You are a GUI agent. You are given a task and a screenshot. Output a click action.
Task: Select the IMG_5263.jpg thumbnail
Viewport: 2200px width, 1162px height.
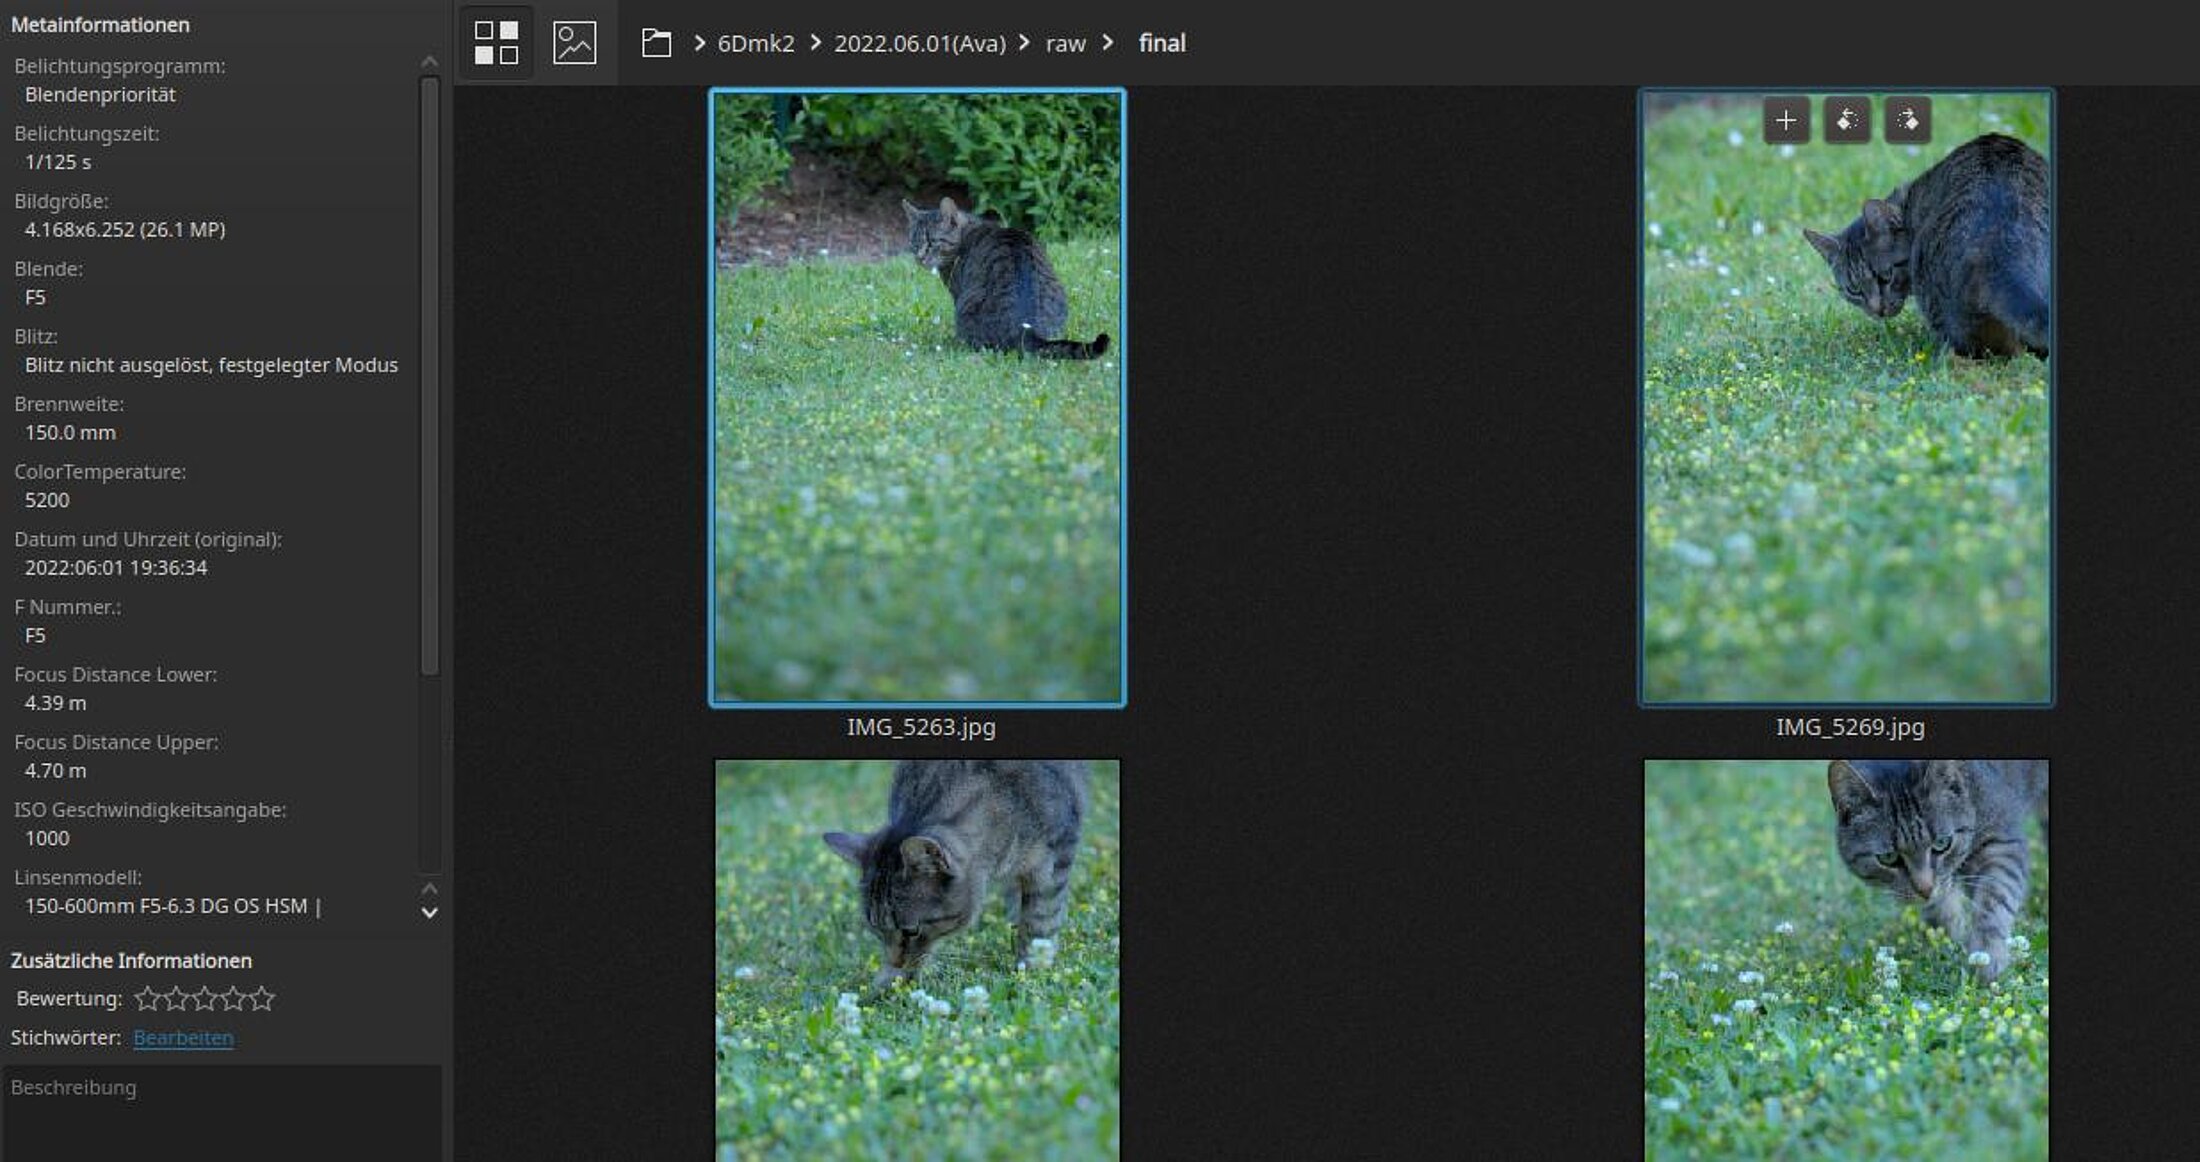click(x=917, y=397)
